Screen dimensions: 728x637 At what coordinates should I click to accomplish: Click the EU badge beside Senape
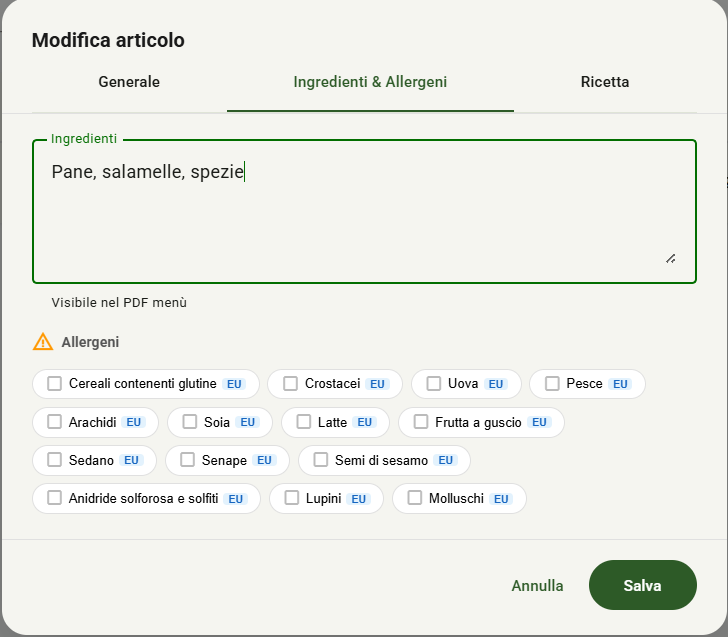point(264,460)
